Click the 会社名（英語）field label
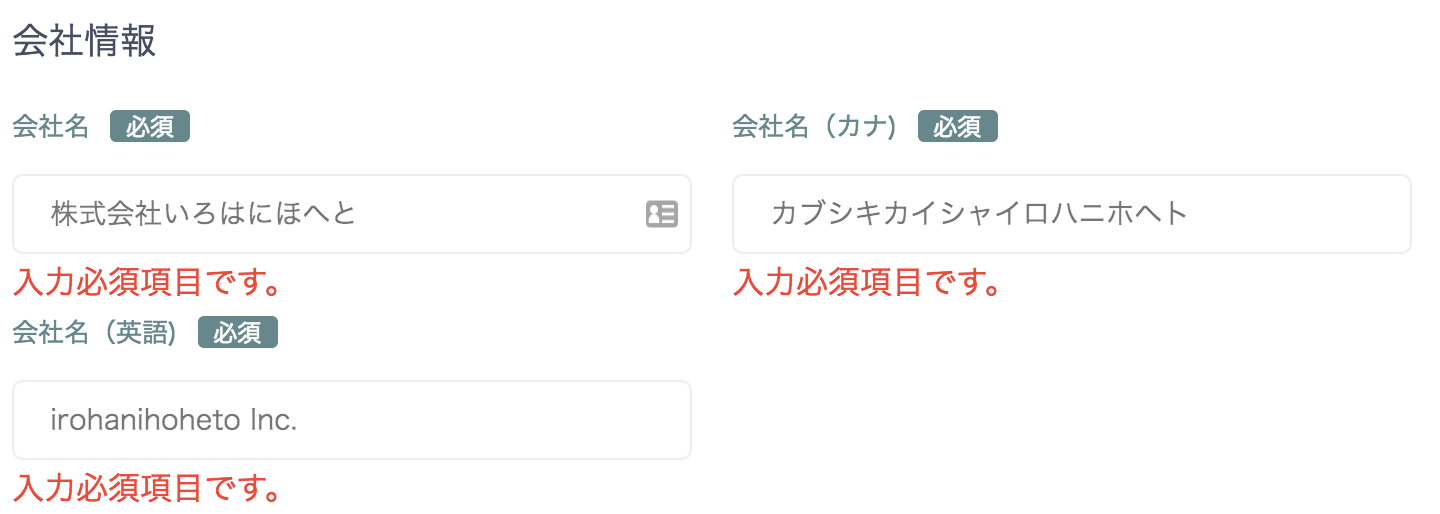 coord(95,333)
